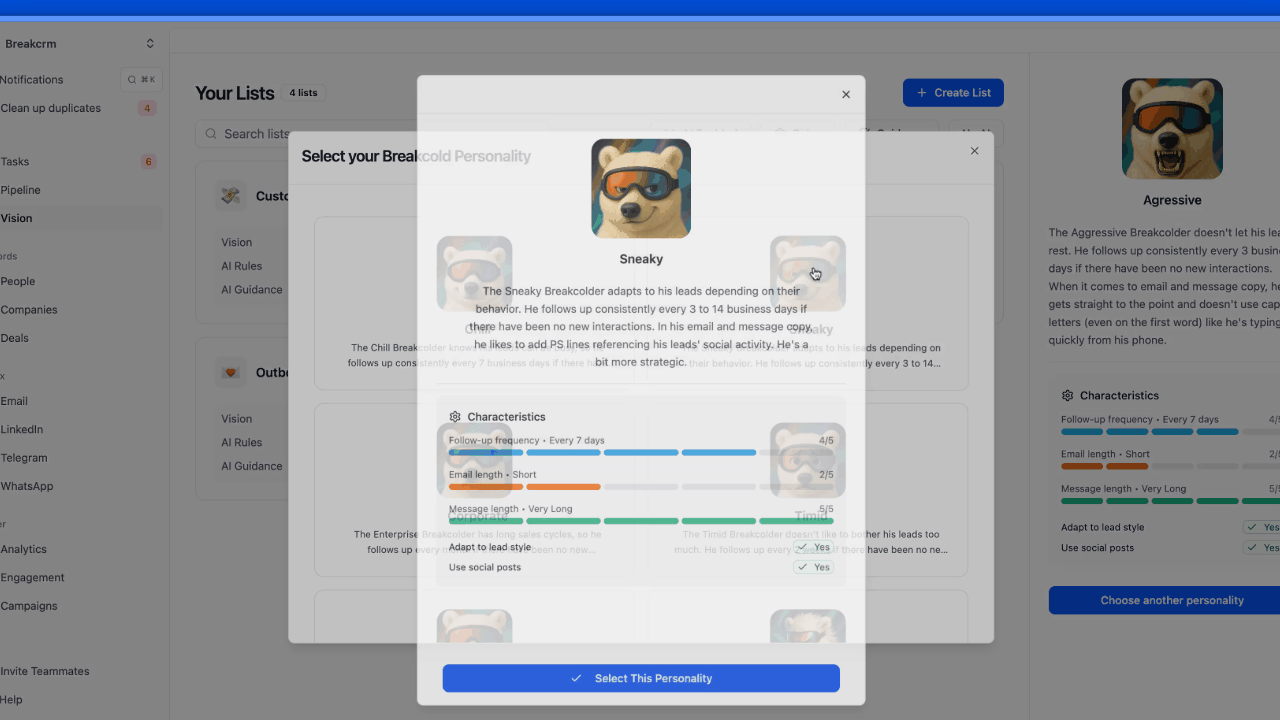The width and height of the screenshot is (1280, 720).
Task: Click the 4 lists count badge
Action: pyautogui.click(x=303, y=93)
